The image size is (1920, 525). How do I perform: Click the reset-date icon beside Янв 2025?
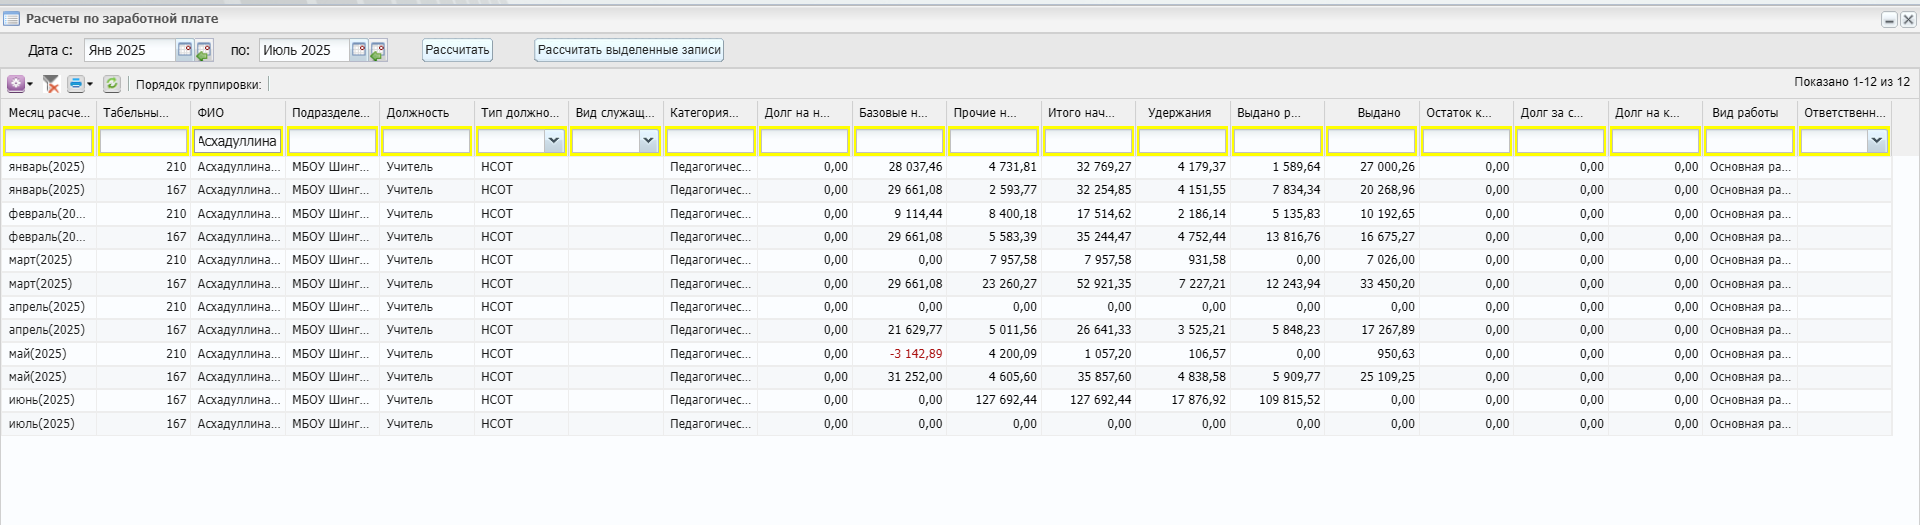pos(204,50)
